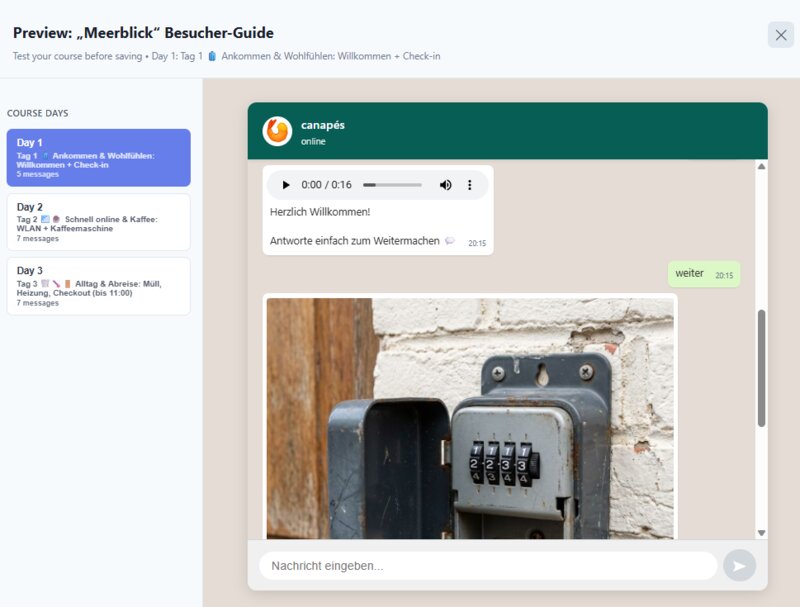
Task: Click the audio progress bar slider
Action: [x=395, y=184]
